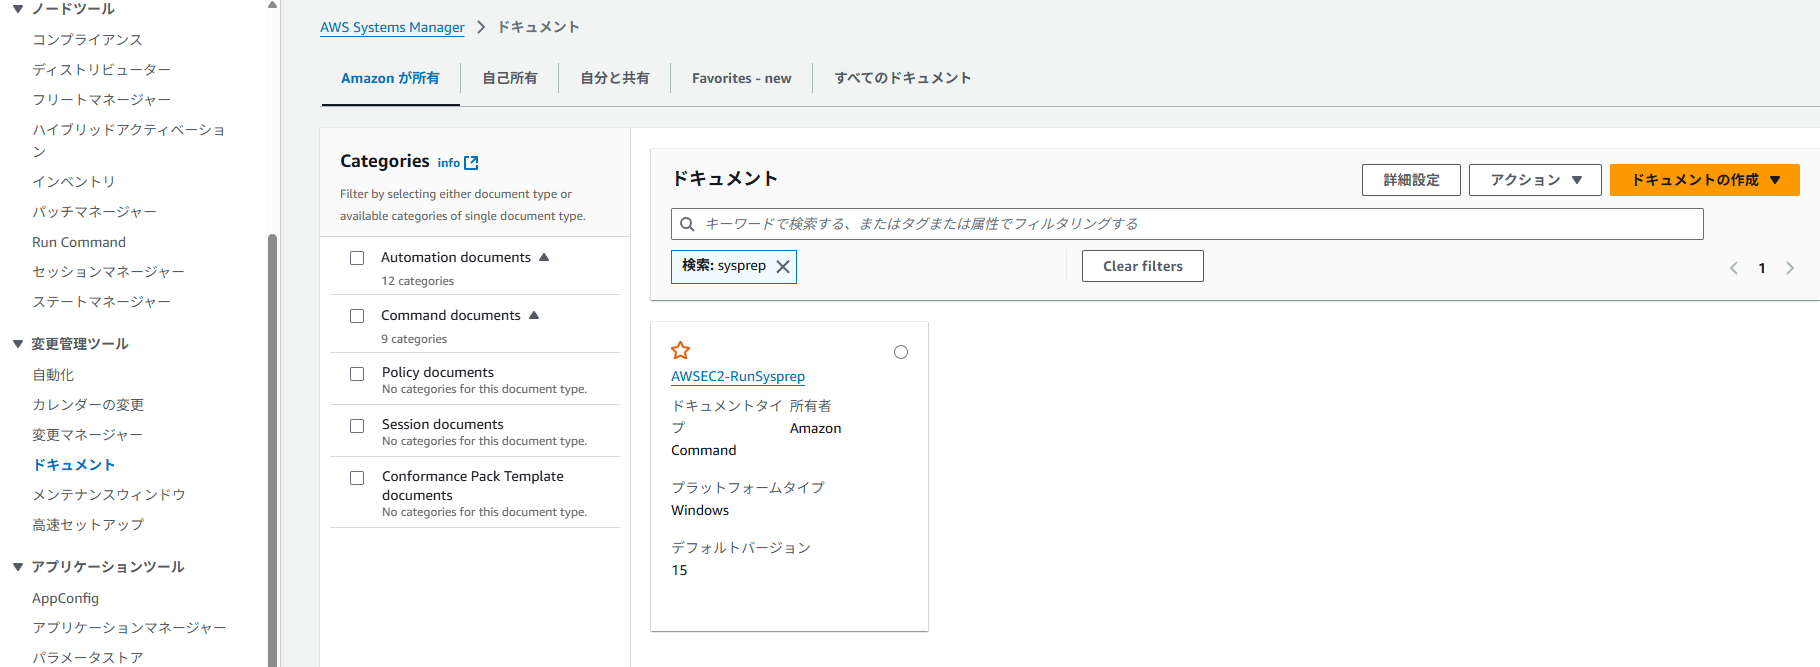The height and width of the screenshot is (667, 1820).
Task: Check the Policy documents checkbox
Action: 357,374
